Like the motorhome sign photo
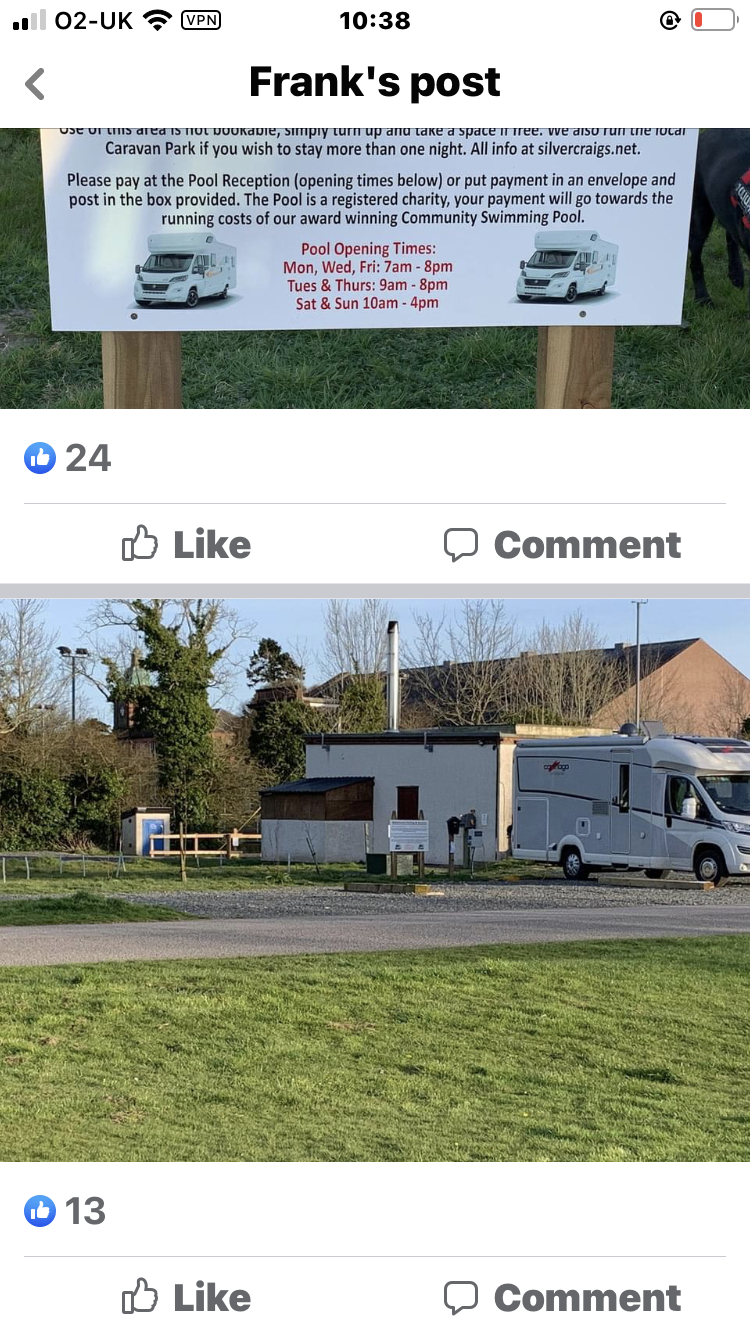Image resolution: width=750 pixels, height=1334 pixels. point(186,545)
